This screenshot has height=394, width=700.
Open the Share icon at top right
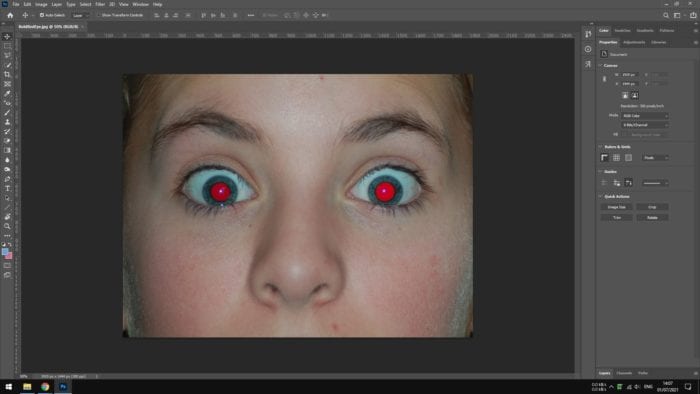click(x=693, y=15)
